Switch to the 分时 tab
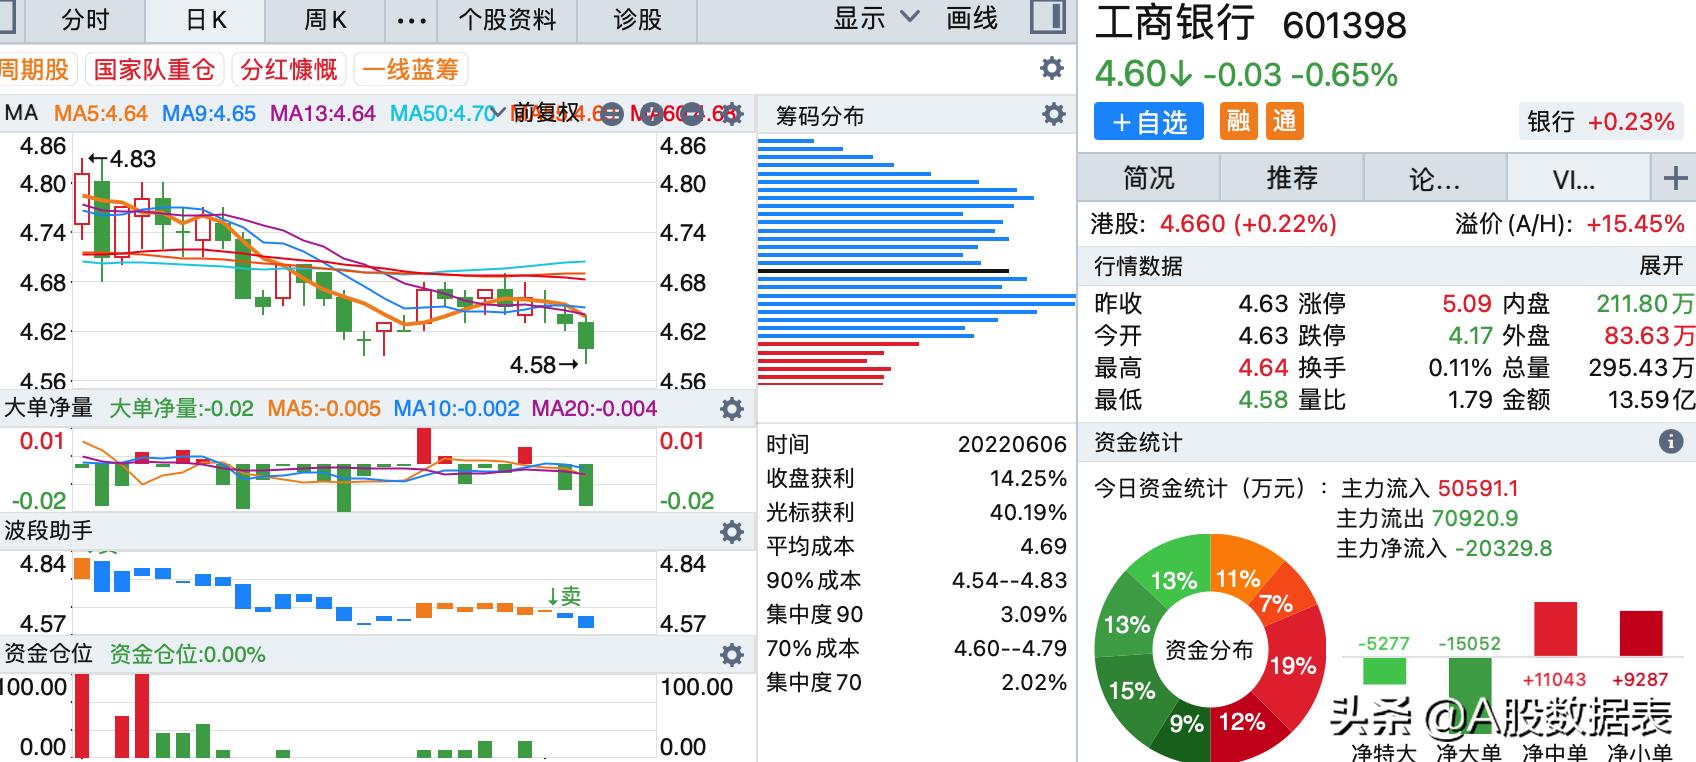Screen dimensions: 1696x762 tap(85, 19)
